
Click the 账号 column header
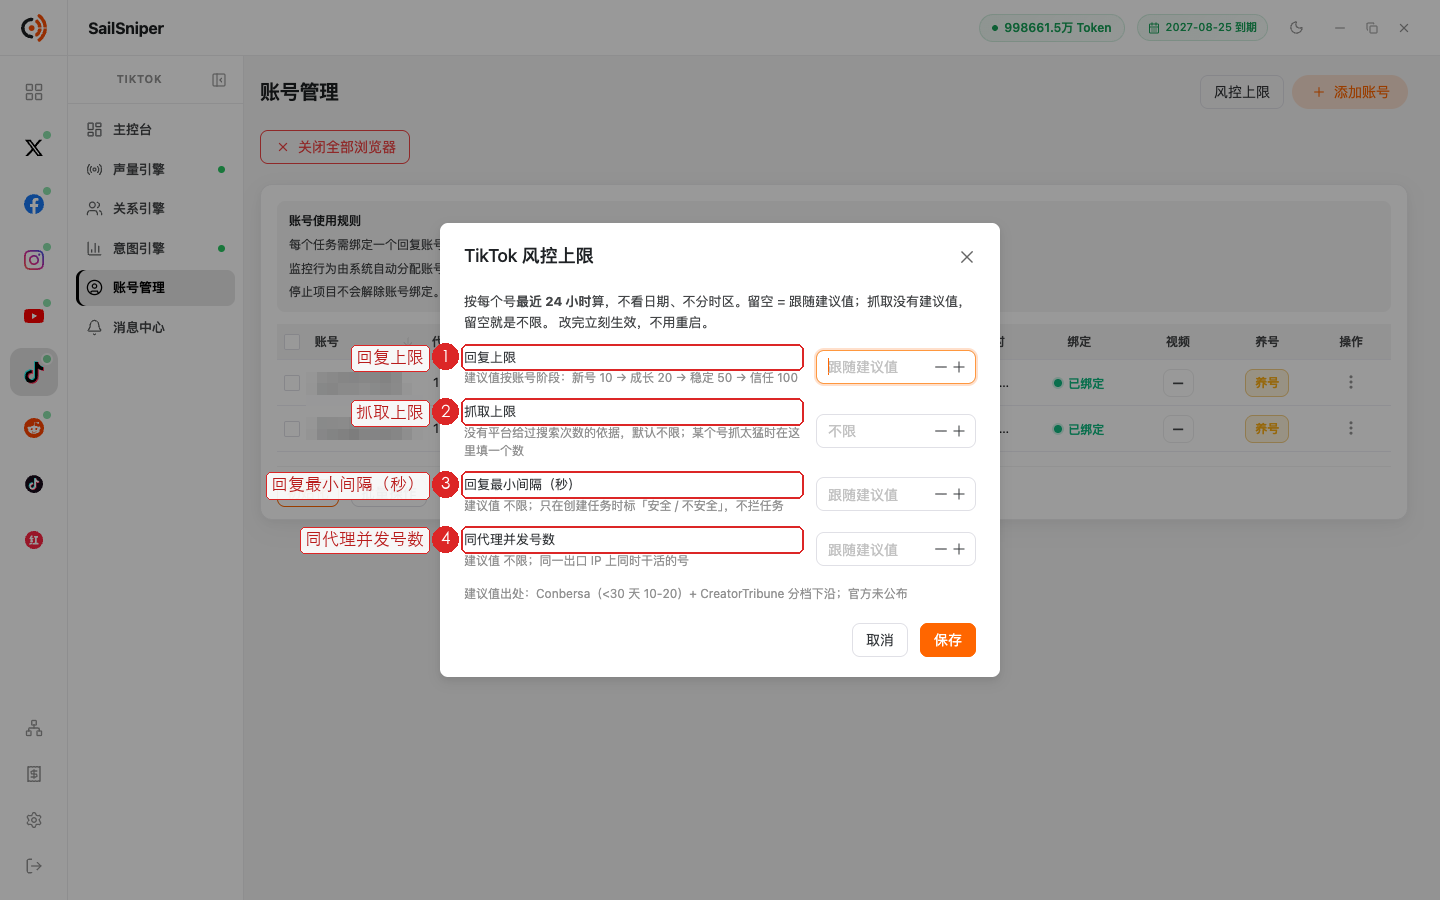tap(326, 342)
